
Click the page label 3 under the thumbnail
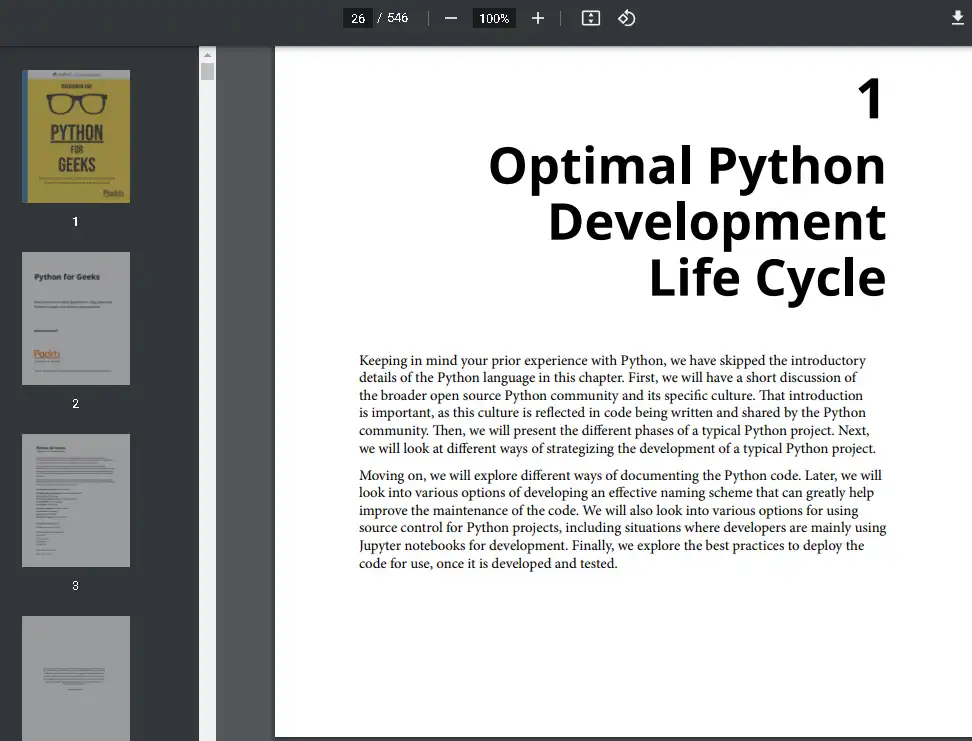[76, 586]
